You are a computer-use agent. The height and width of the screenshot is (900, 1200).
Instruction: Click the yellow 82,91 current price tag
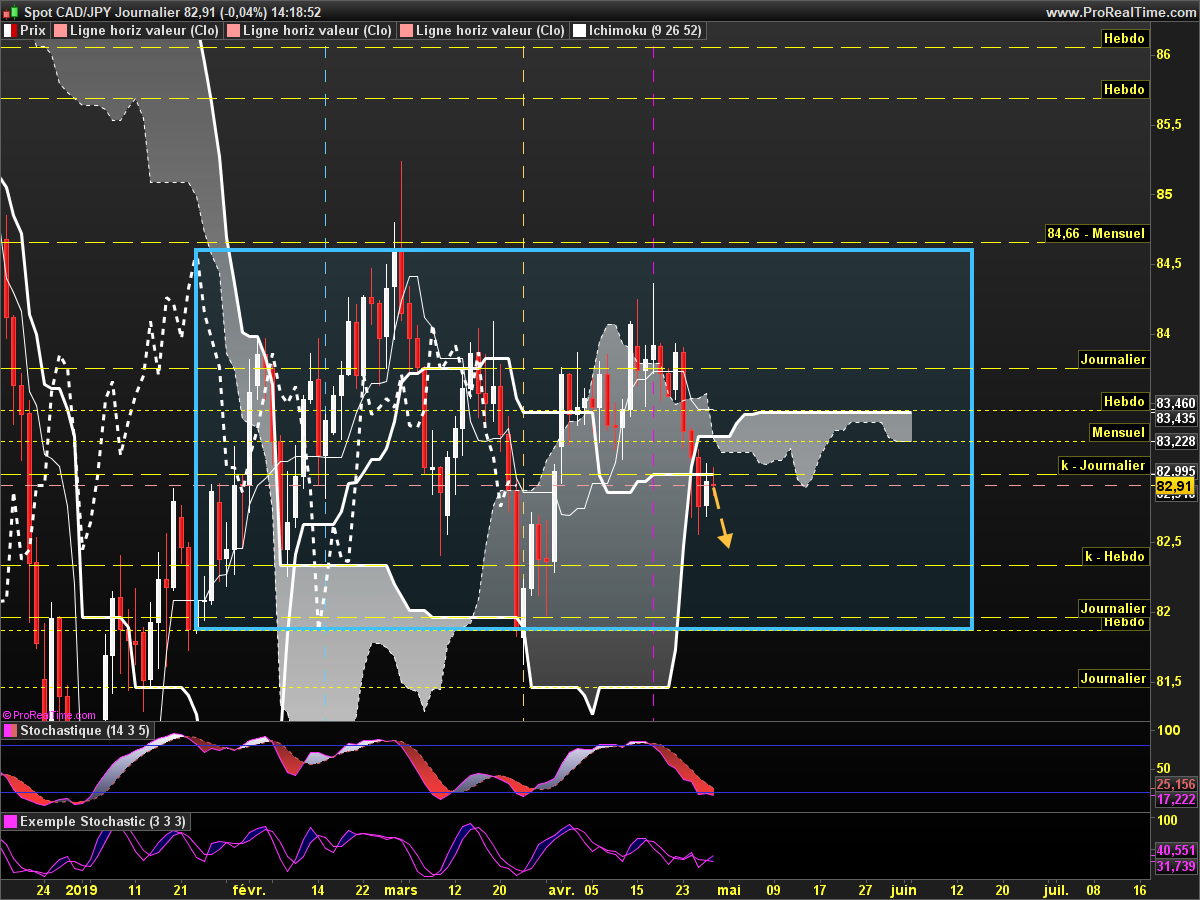coord(1175,487)
